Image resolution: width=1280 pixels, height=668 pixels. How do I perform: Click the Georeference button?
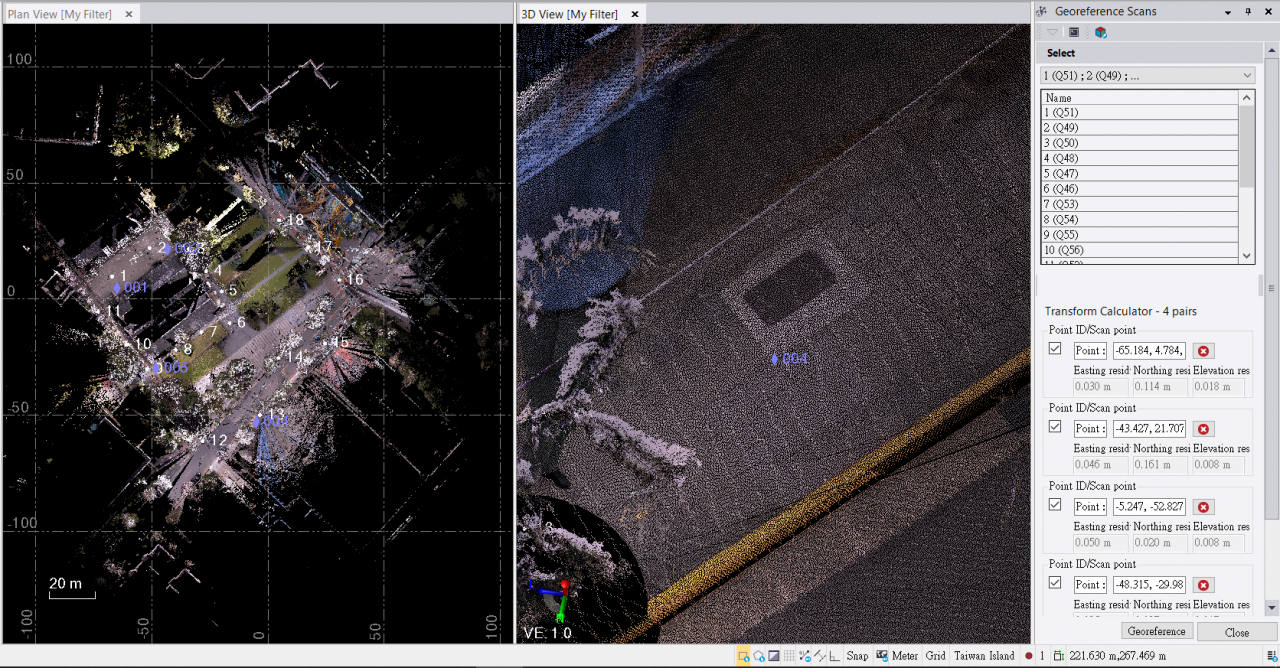1157,632
